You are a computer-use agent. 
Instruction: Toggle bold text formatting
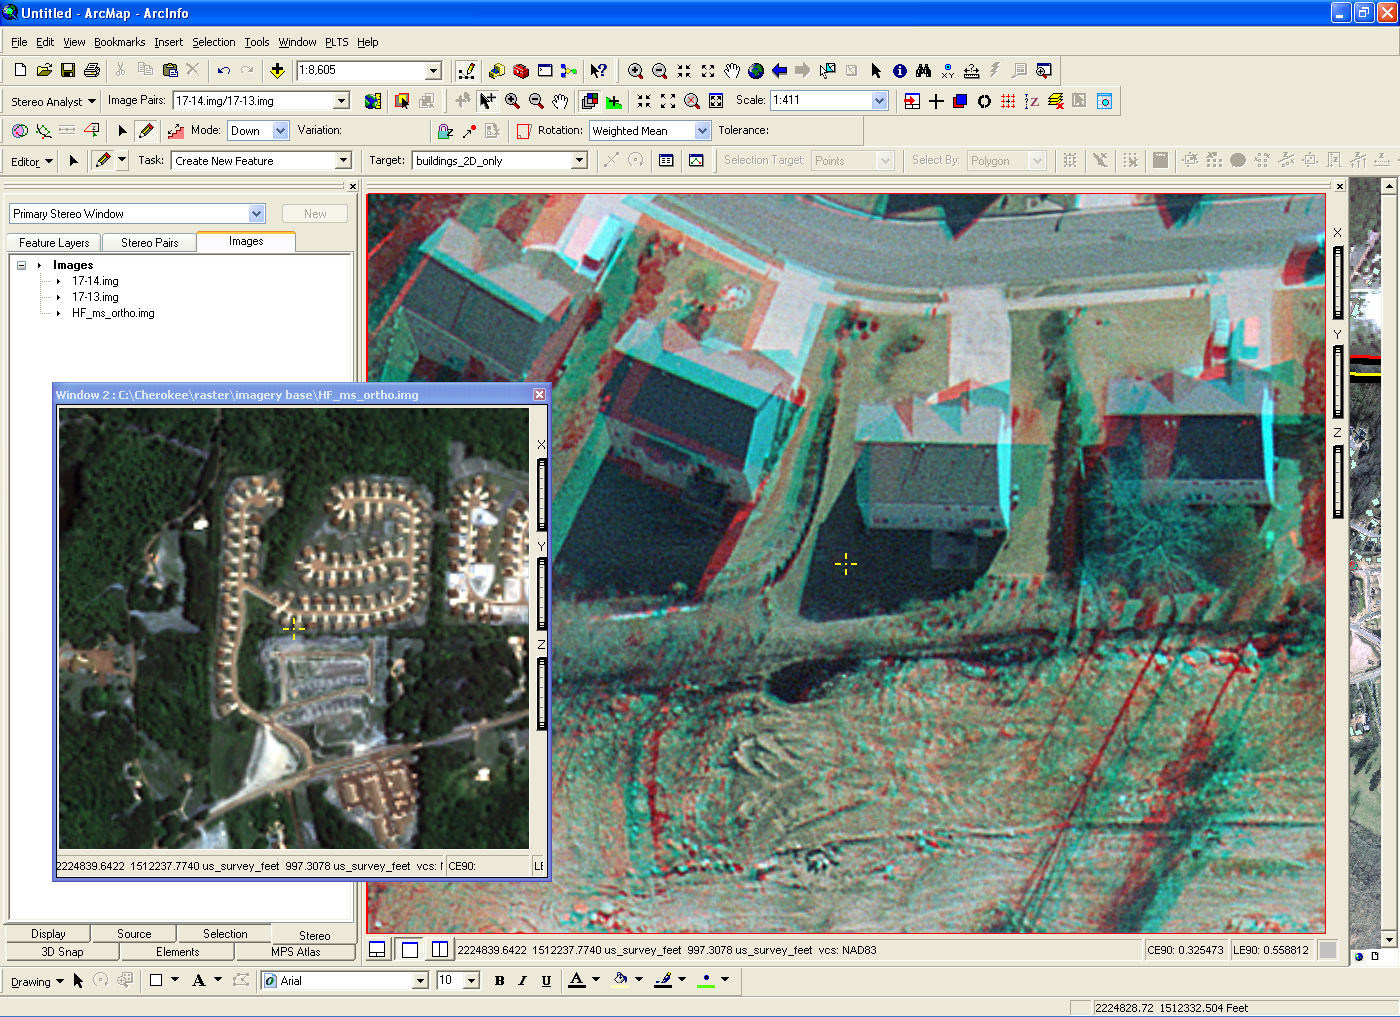pos(499,981)
